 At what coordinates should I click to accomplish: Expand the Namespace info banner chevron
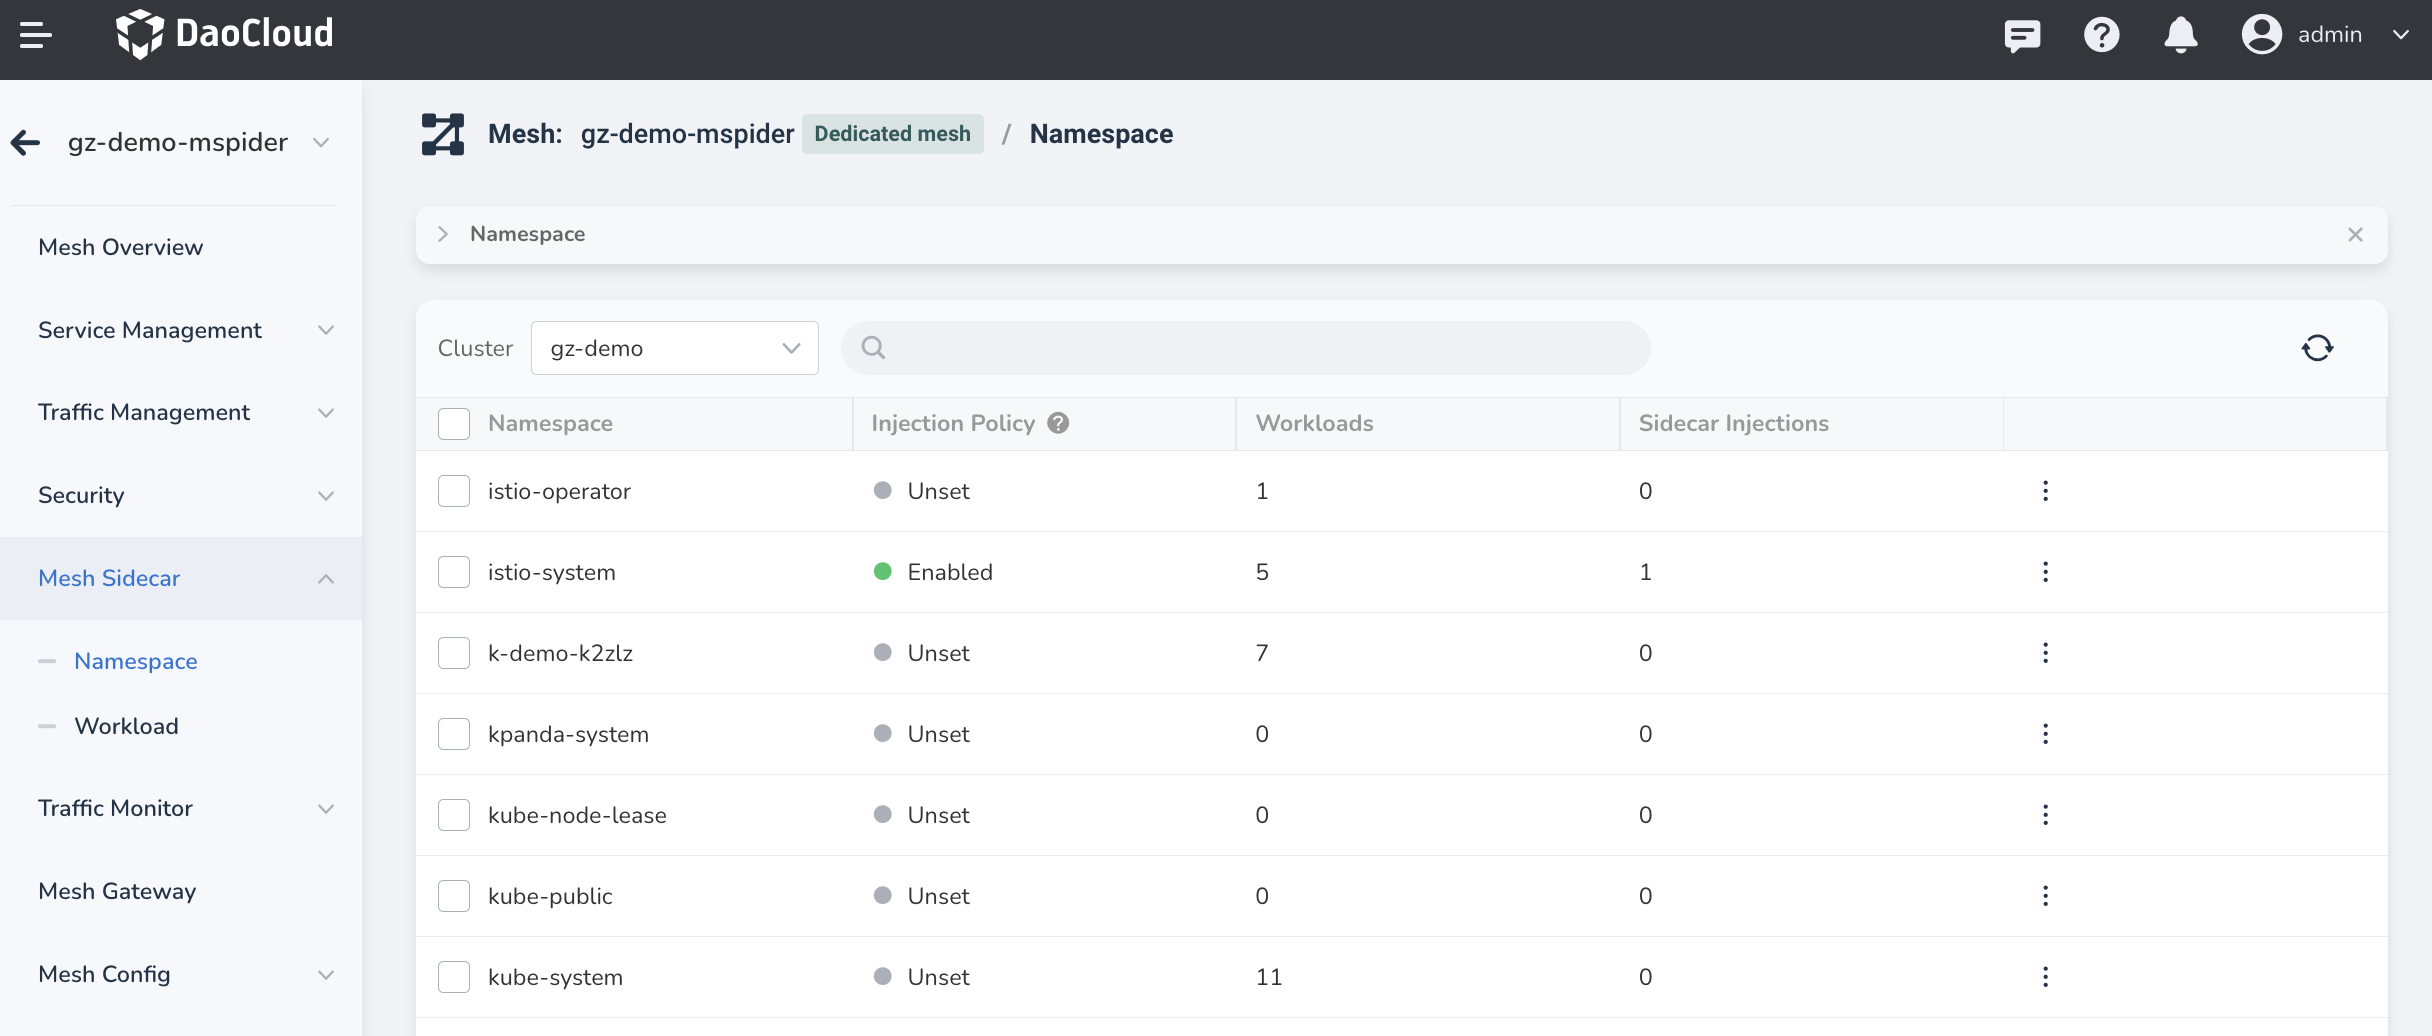tap(443, 234)
